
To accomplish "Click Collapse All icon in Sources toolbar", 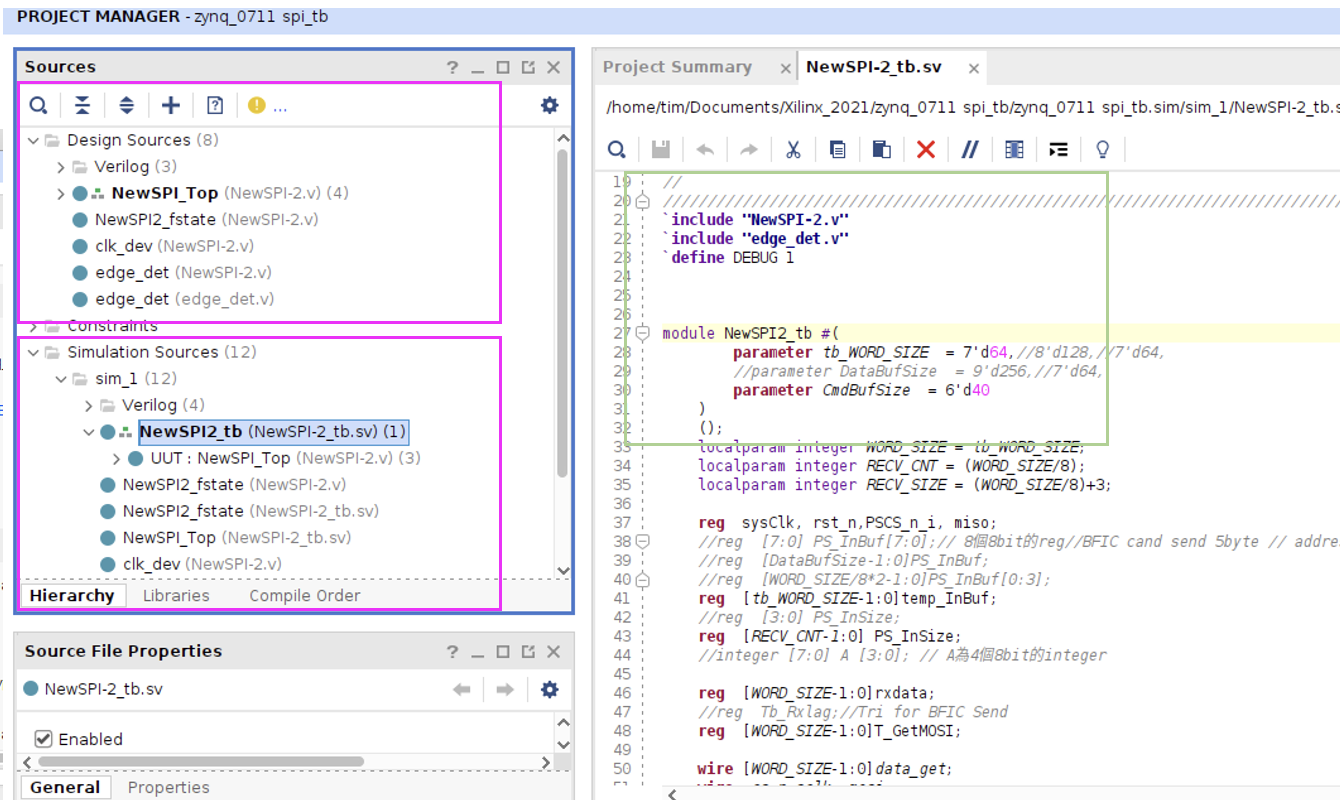I will point(82,105).
